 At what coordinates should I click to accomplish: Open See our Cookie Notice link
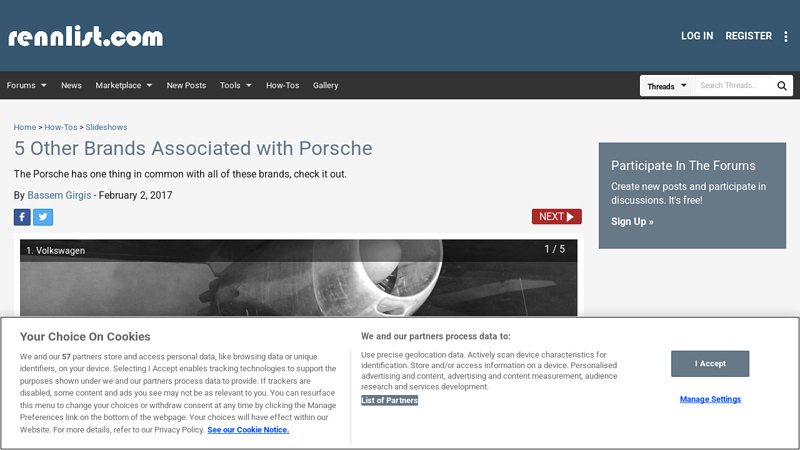coord(248,430)
